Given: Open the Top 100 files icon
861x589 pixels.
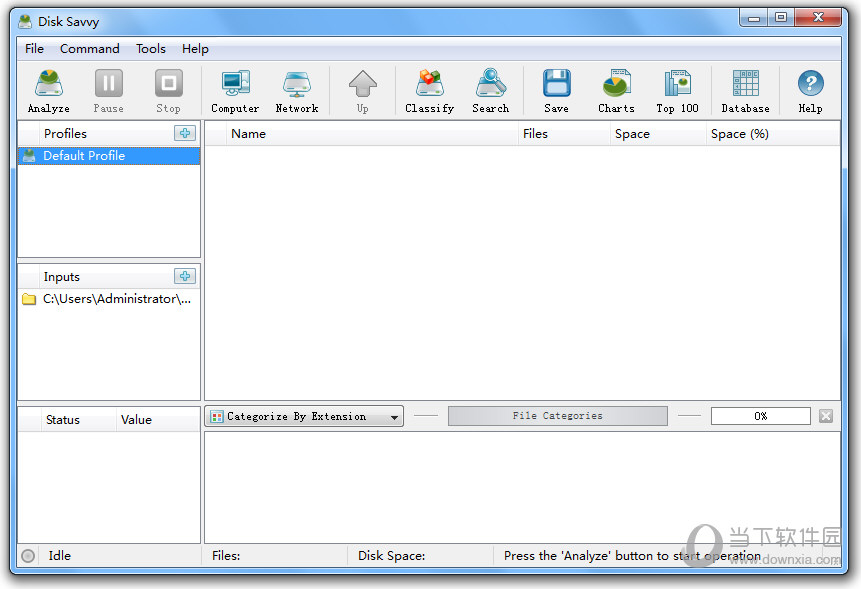Looking at the screenshot, I should [x=677, y=90].
